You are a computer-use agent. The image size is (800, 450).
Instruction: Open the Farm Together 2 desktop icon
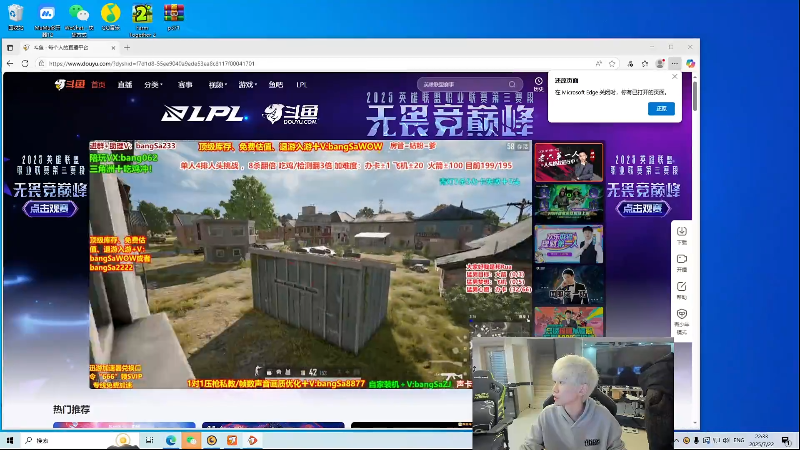coord(142,19)
